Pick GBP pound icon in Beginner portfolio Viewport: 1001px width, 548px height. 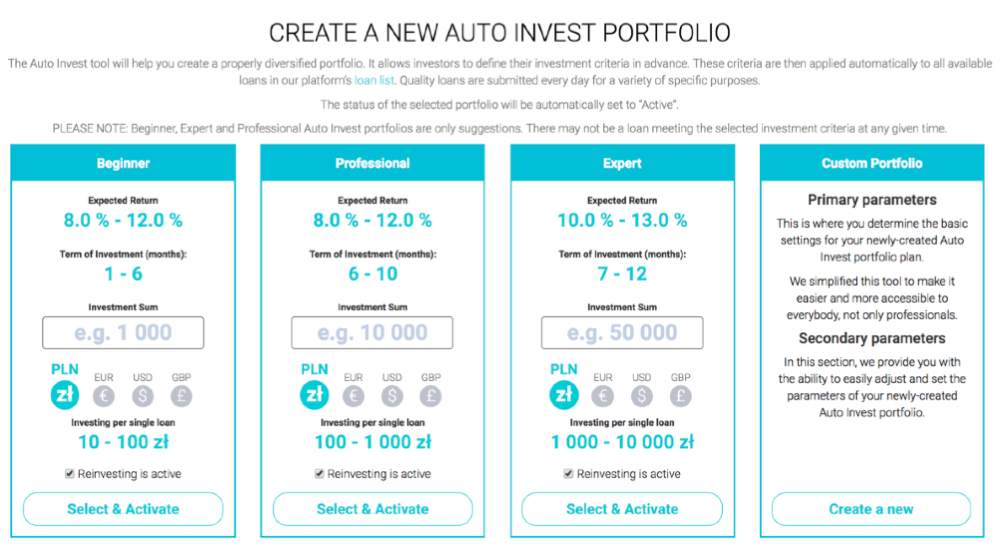(x=181, y=396)
